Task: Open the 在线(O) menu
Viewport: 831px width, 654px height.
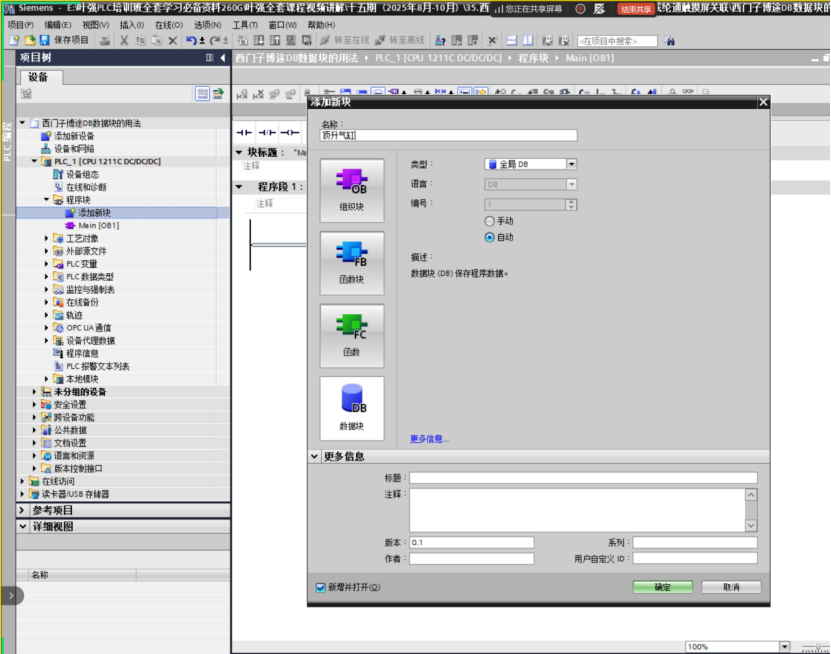Action: tap(169, 25)
